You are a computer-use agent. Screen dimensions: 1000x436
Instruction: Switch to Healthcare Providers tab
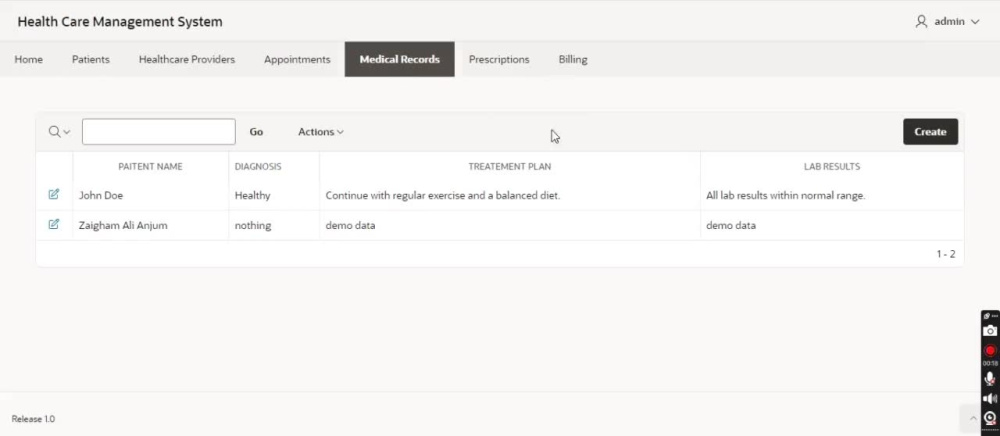coord(187,59)
